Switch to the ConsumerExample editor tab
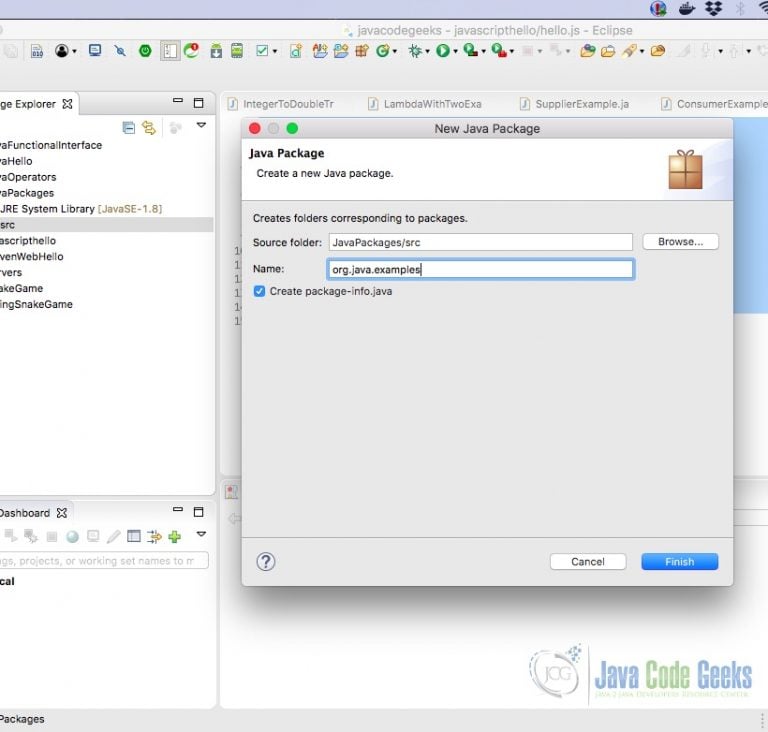 click(714, 104)
